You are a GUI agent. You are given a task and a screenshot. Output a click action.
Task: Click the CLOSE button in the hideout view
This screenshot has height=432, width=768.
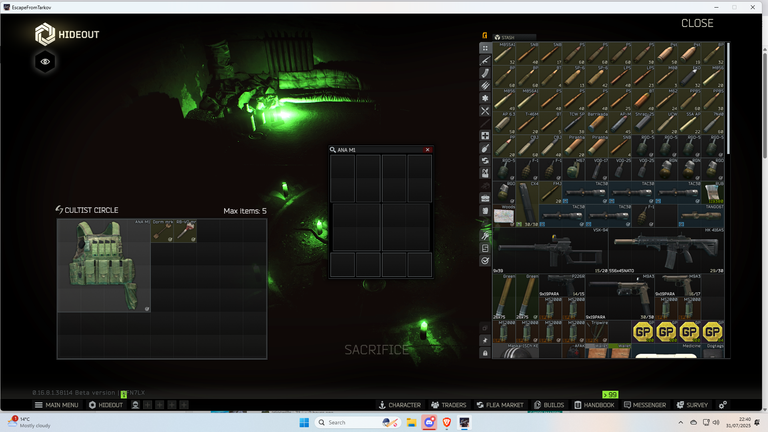click(x=697, y=23)
